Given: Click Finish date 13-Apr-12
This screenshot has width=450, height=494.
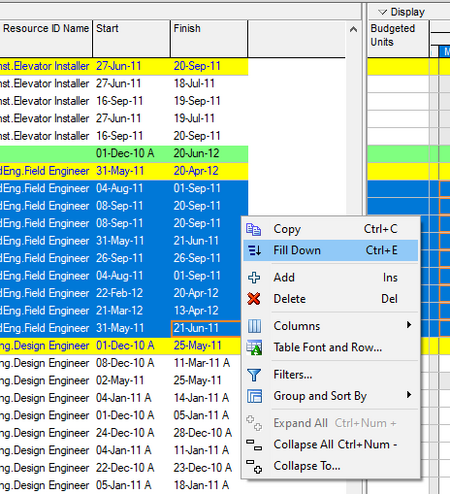Looking at the screenshot, I should pos(196,311).
